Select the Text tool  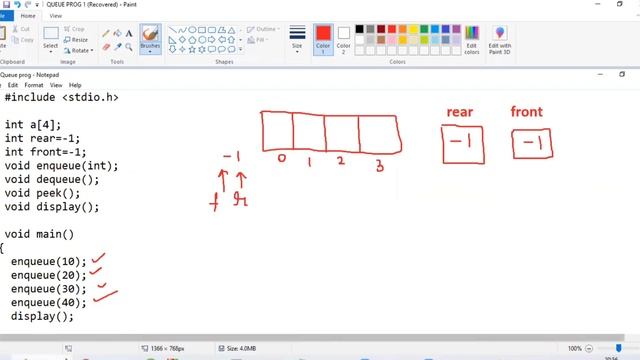click(129, 33)
